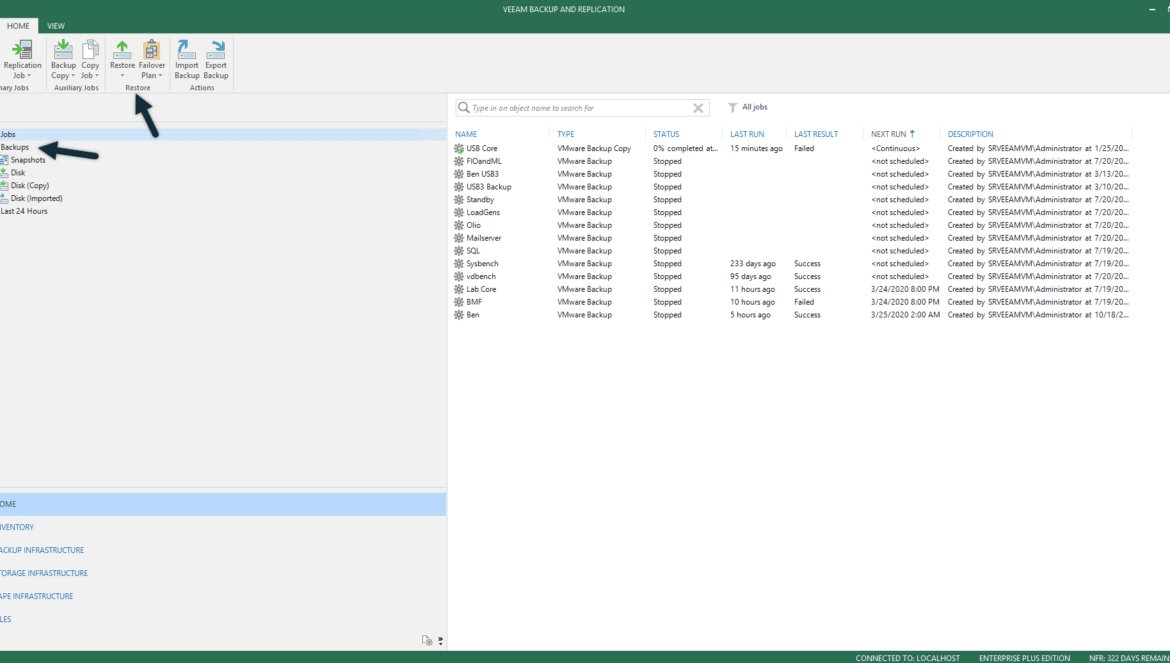Image resolution: width=1170 pixels, height=663 pixels.
Task: Select the Disk (Copy) tree node
Action: click(x=30, y=186)
